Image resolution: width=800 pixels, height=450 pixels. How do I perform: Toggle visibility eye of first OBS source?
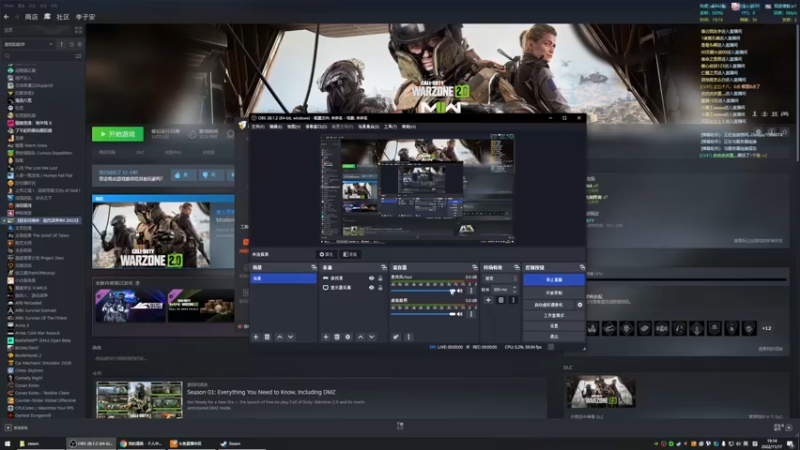tap(371, 278)
